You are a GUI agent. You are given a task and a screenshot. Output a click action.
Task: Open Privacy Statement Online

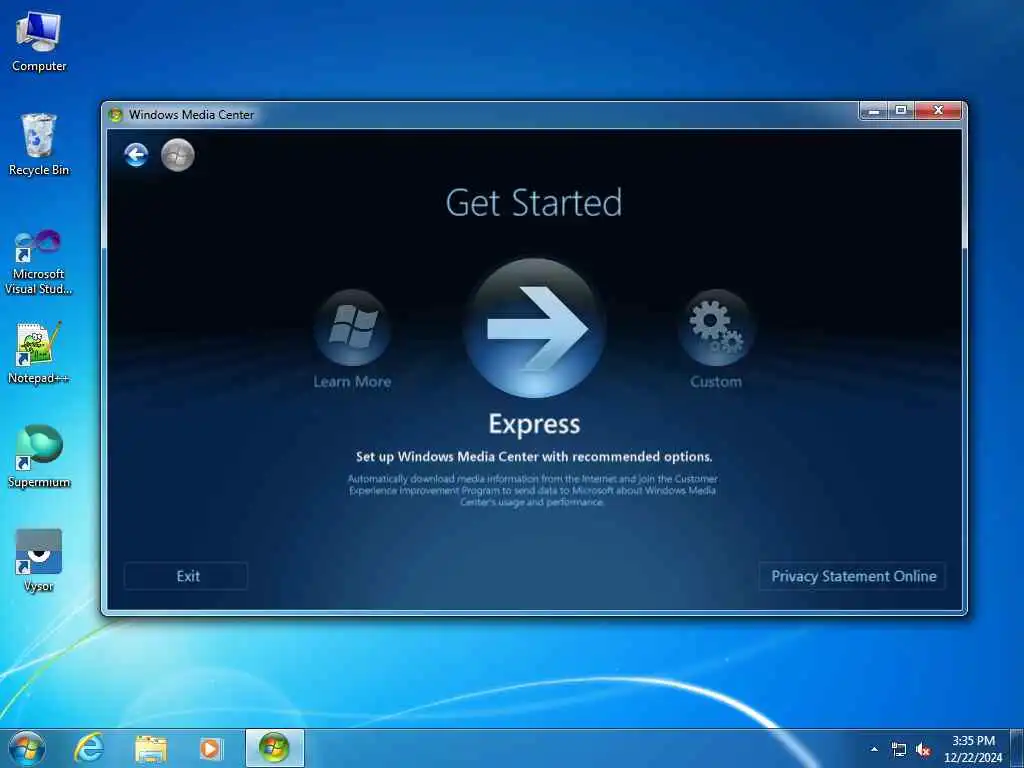(853, 576)
